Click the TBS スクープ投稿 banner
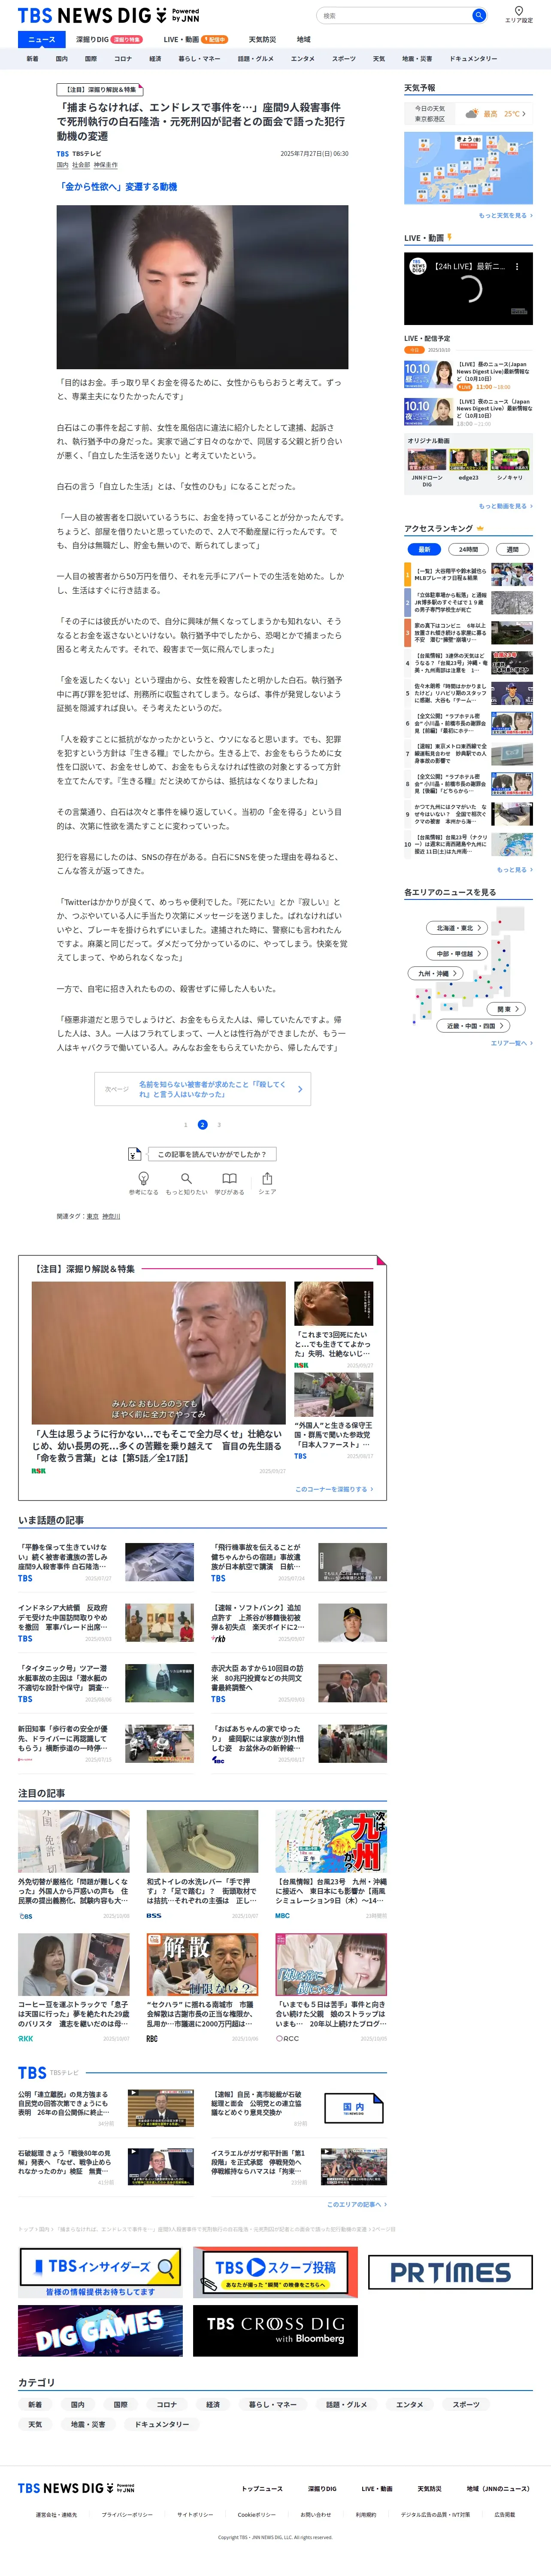The height and width of the screenshot is (2576, 551). click(275, 2272)
